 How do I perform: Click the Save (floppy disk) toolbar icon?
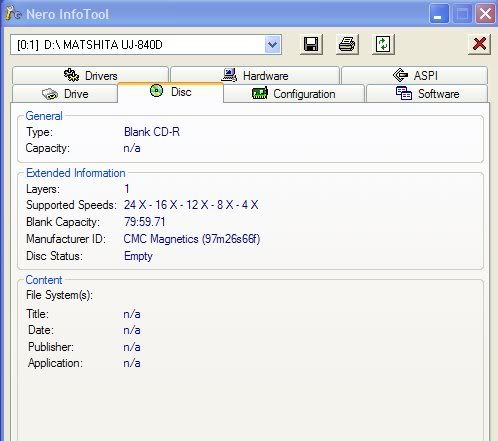tap(311, 44)
